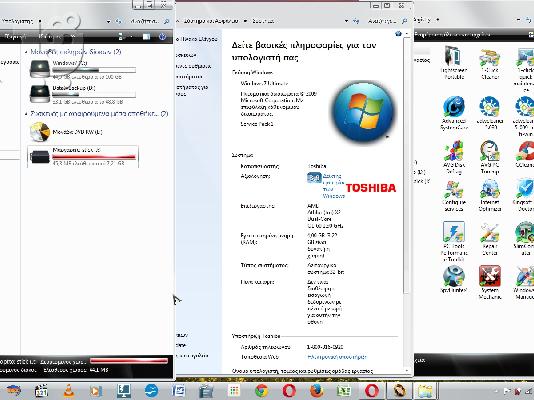Toggle the preview pane icon in the drives window
This screenshot has width=534, height=400.
coord(146,36)
